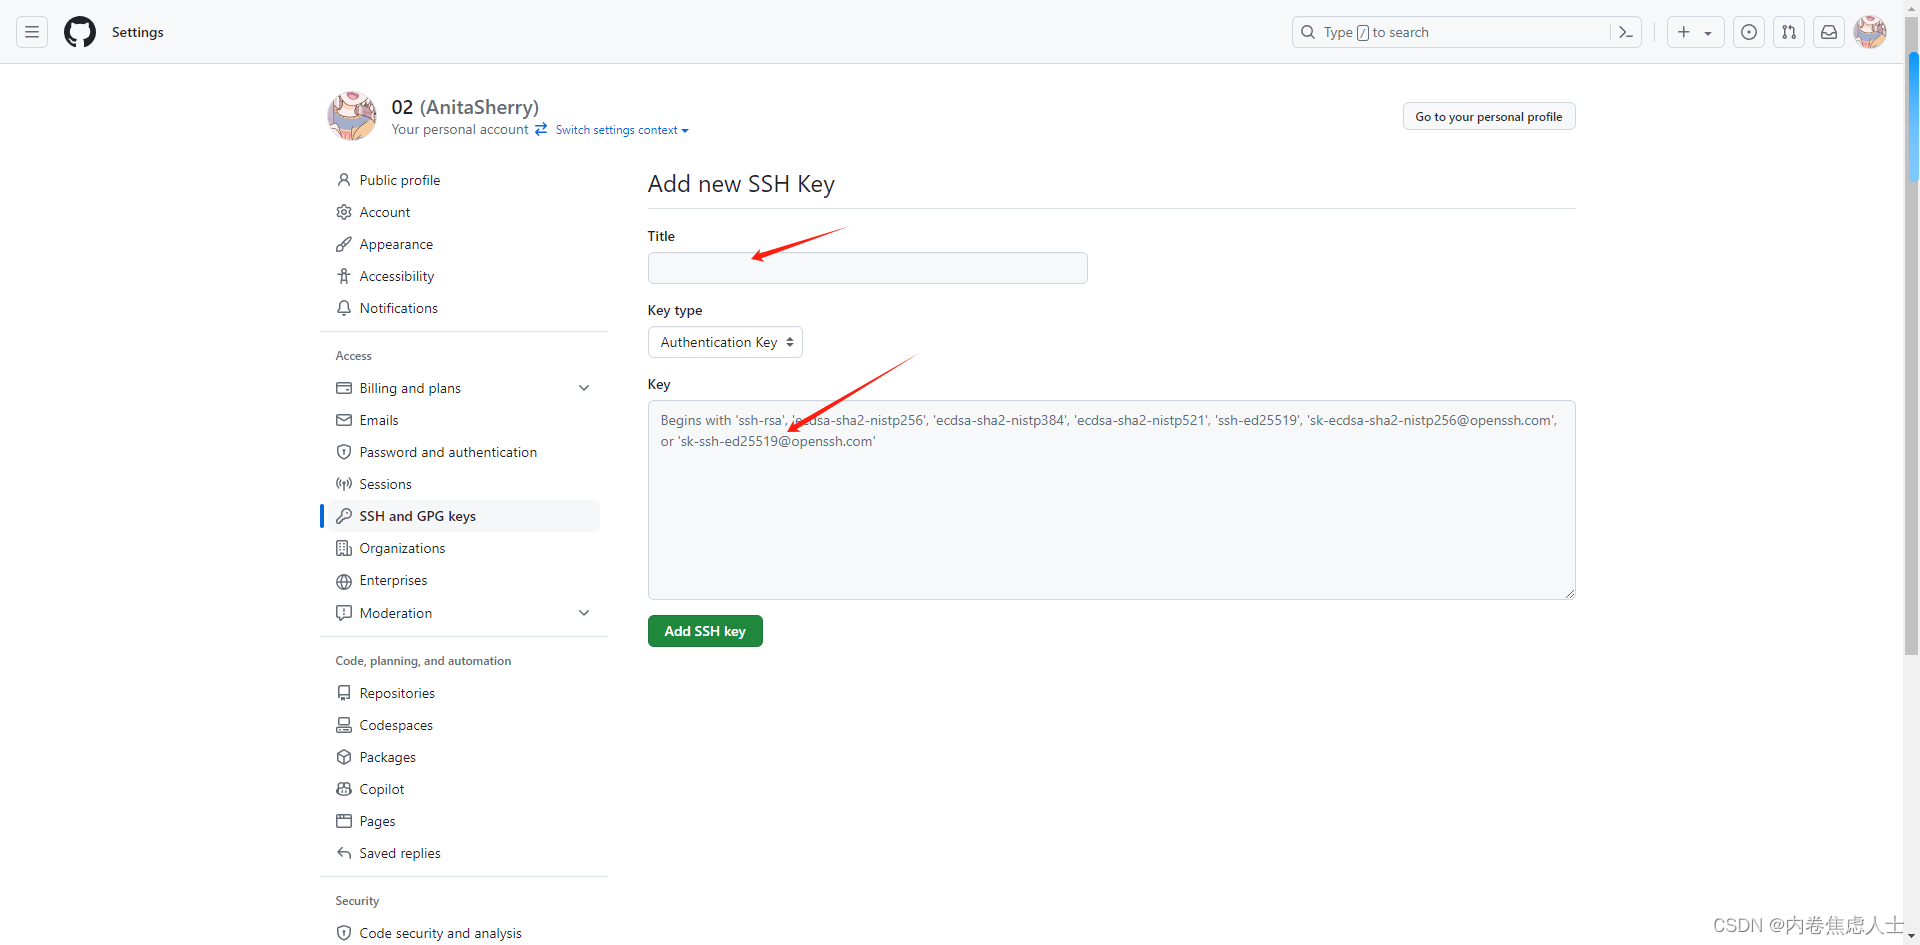Click the Organizations building icon
Screen dimensions: 1920x945
[x=344, y=548]
